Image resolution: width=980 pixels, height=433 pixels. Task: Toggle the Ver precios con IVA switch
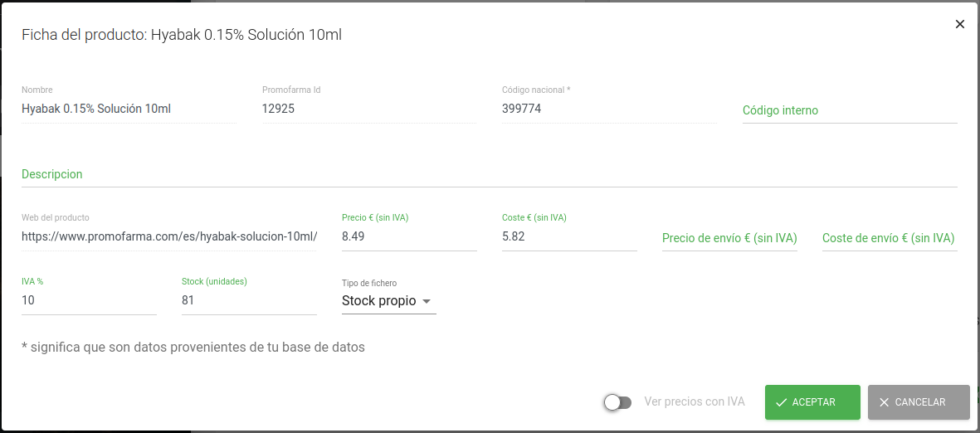click(x=618, y=402)
